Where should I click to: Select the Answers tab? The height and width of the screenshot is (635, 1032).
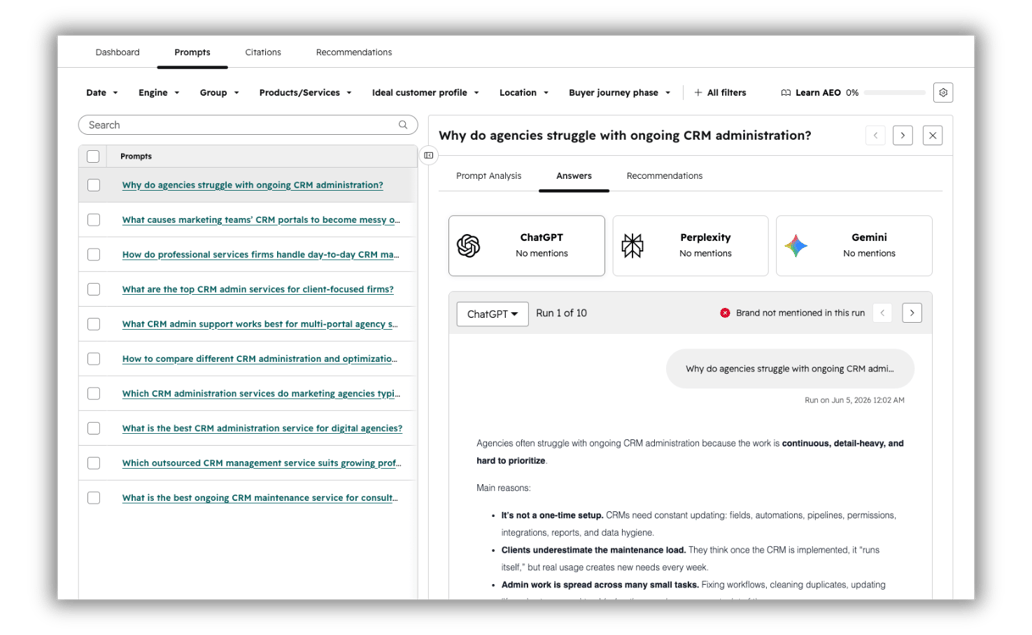[x=574, y=176]
